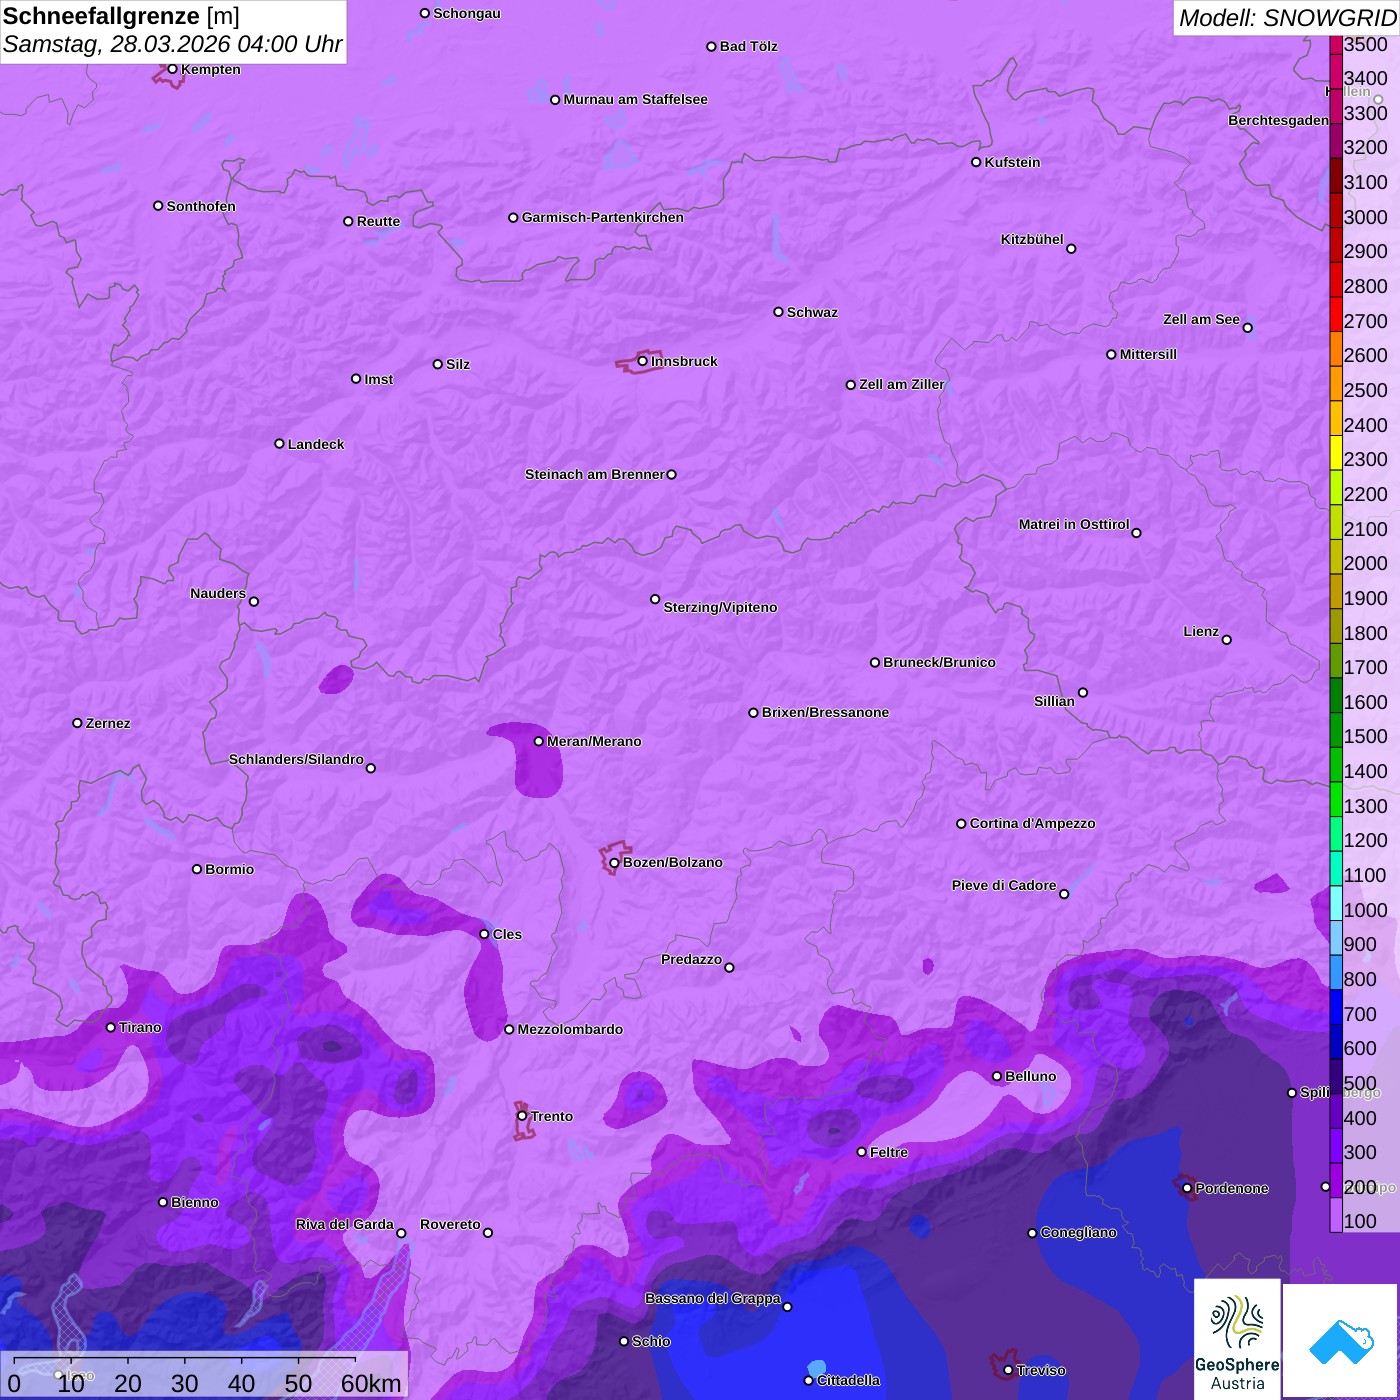
Task: Click the "1000" legend value
Action: click(x=1366, y=910)
